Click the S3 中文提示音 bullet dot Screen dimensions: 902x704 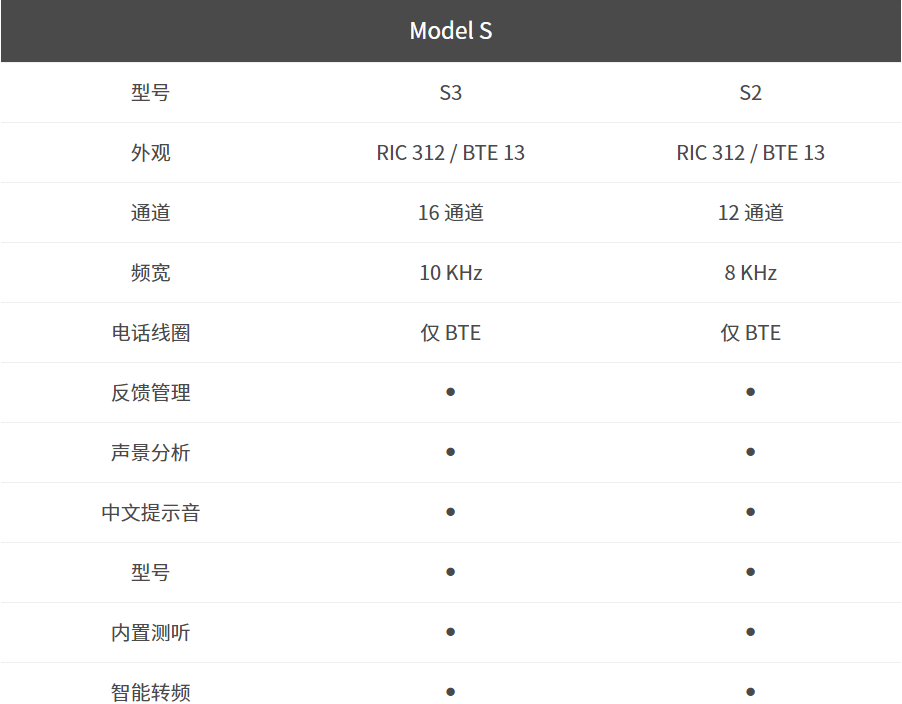click(451, 512)
